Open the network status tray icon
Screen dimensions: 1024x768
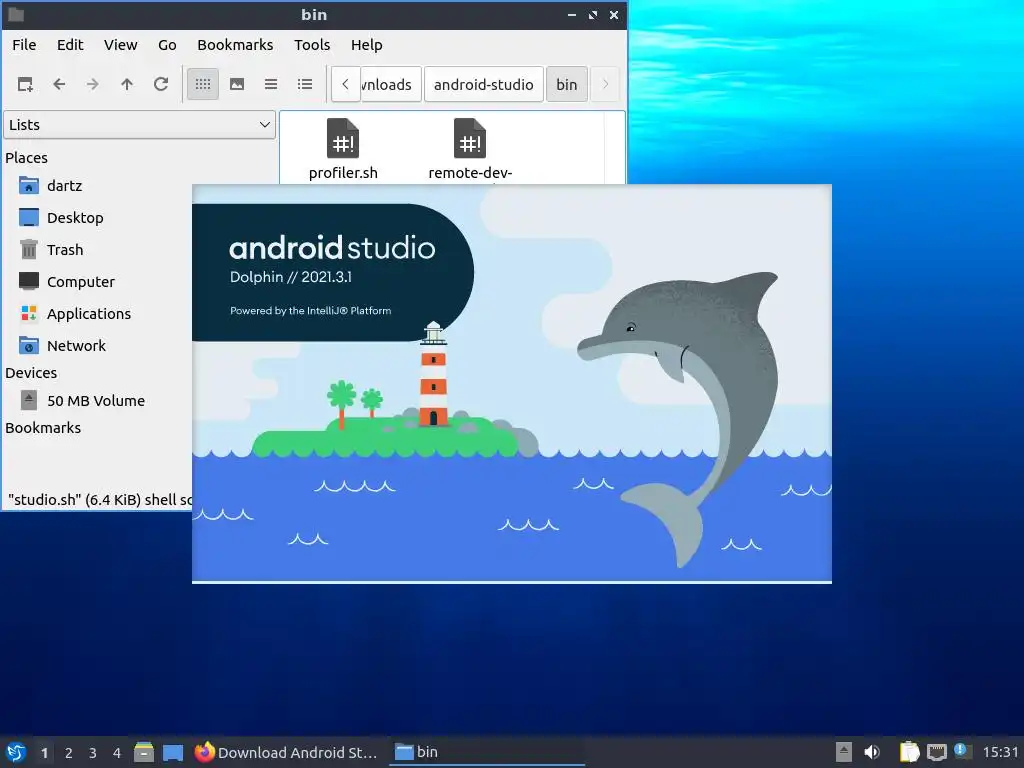tap(937, 752)
